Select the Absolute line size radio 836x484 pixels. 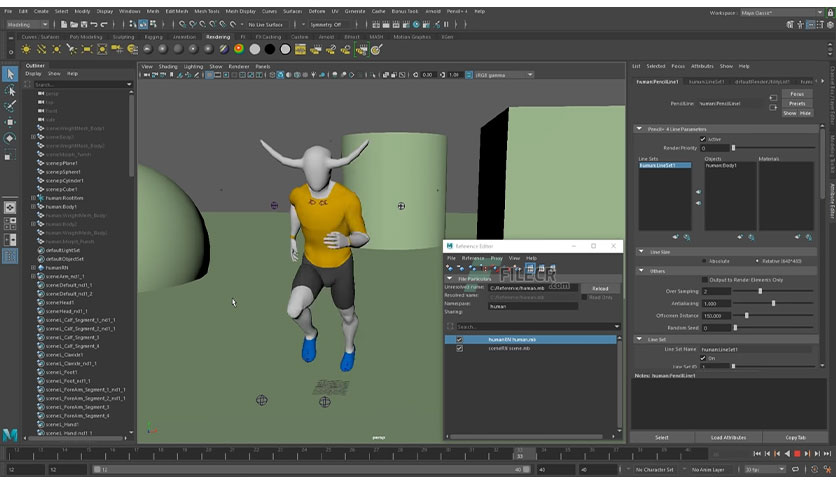704,261
